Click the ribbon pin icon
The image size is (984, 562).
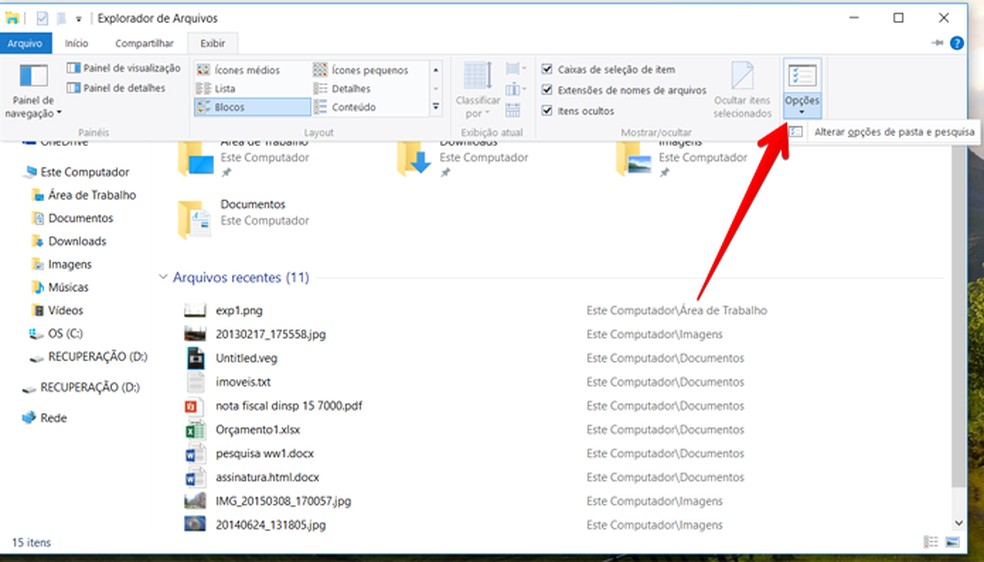coord(938,43)
